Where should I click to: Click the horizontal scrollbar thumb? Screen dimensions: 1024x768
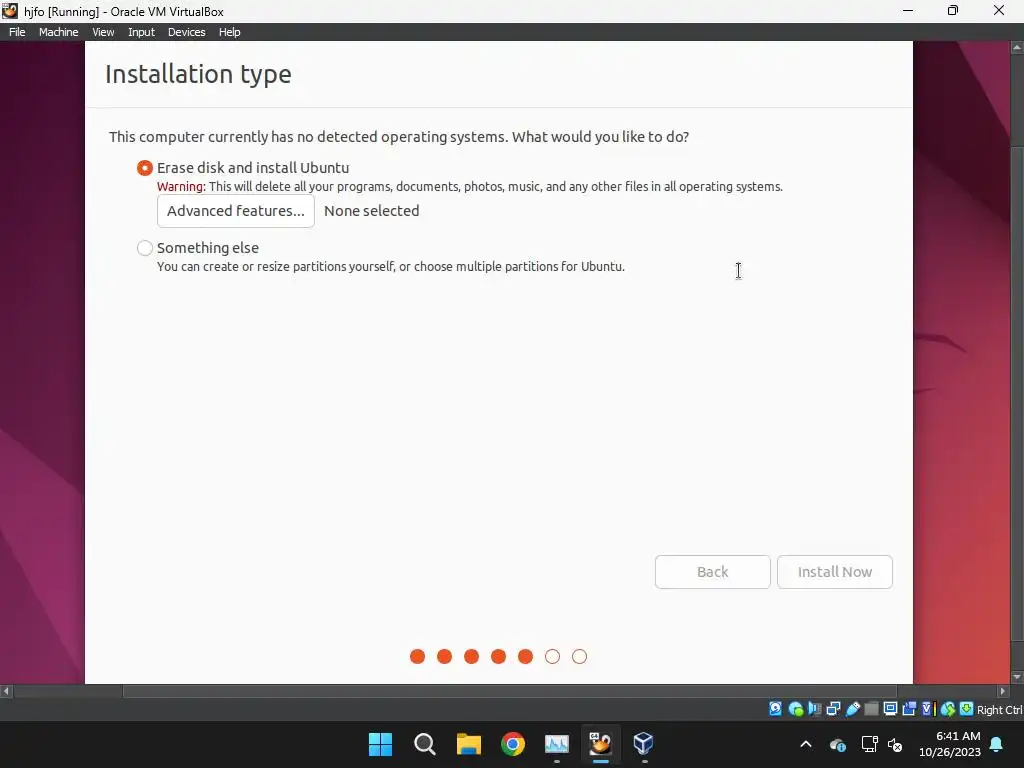[x=509, y=691]
